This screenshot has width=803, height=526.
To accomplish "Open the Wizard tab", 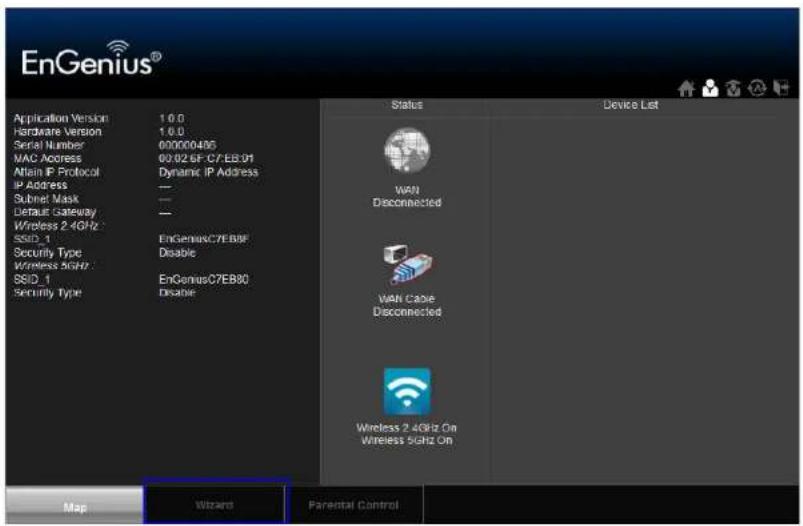I will coord(215,505).
